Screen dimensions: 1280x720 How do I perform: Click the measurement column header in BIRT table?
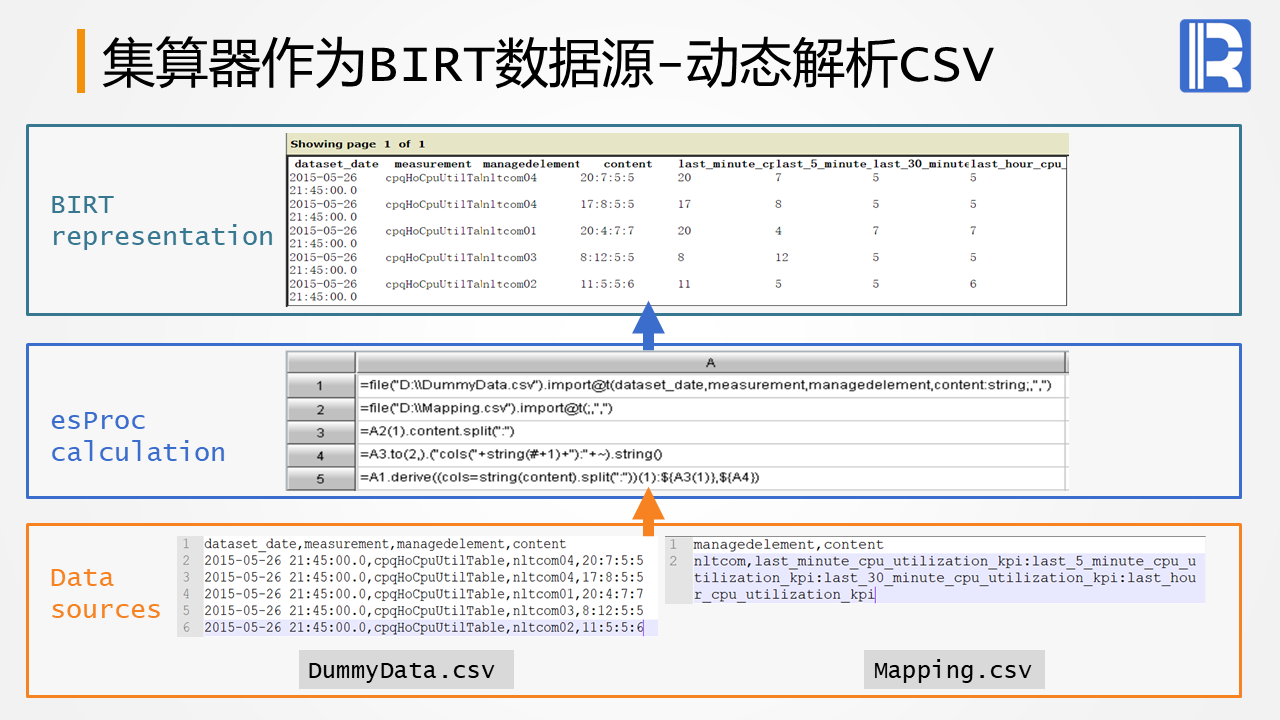[x=432, y=164]
